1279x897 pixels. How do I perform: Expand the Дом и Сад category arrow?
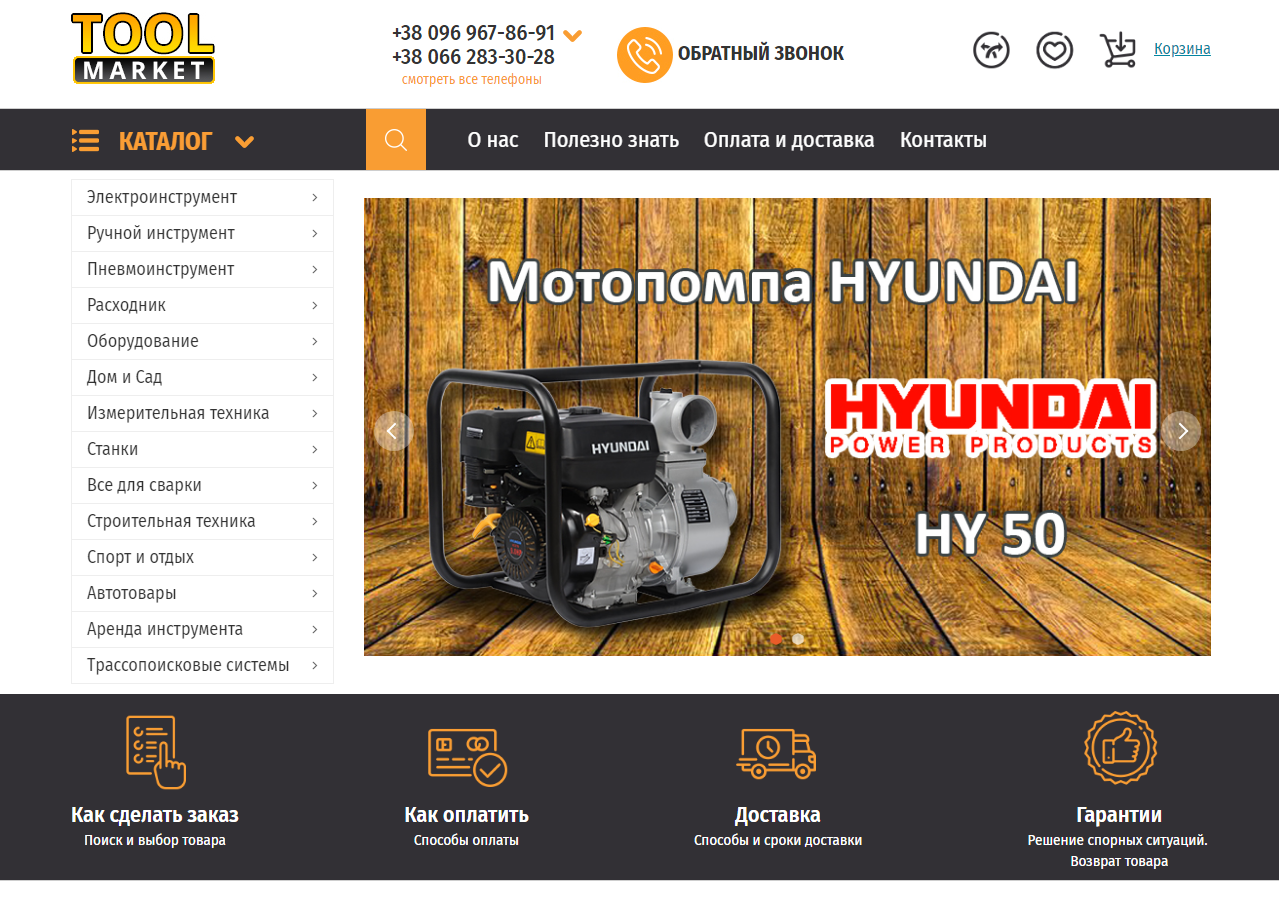click(314, 377)
